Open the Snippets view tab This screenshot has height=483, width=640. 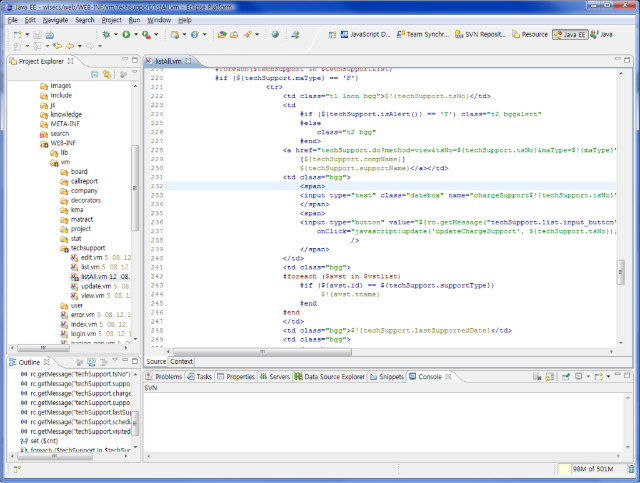click(x=387, y=376)
